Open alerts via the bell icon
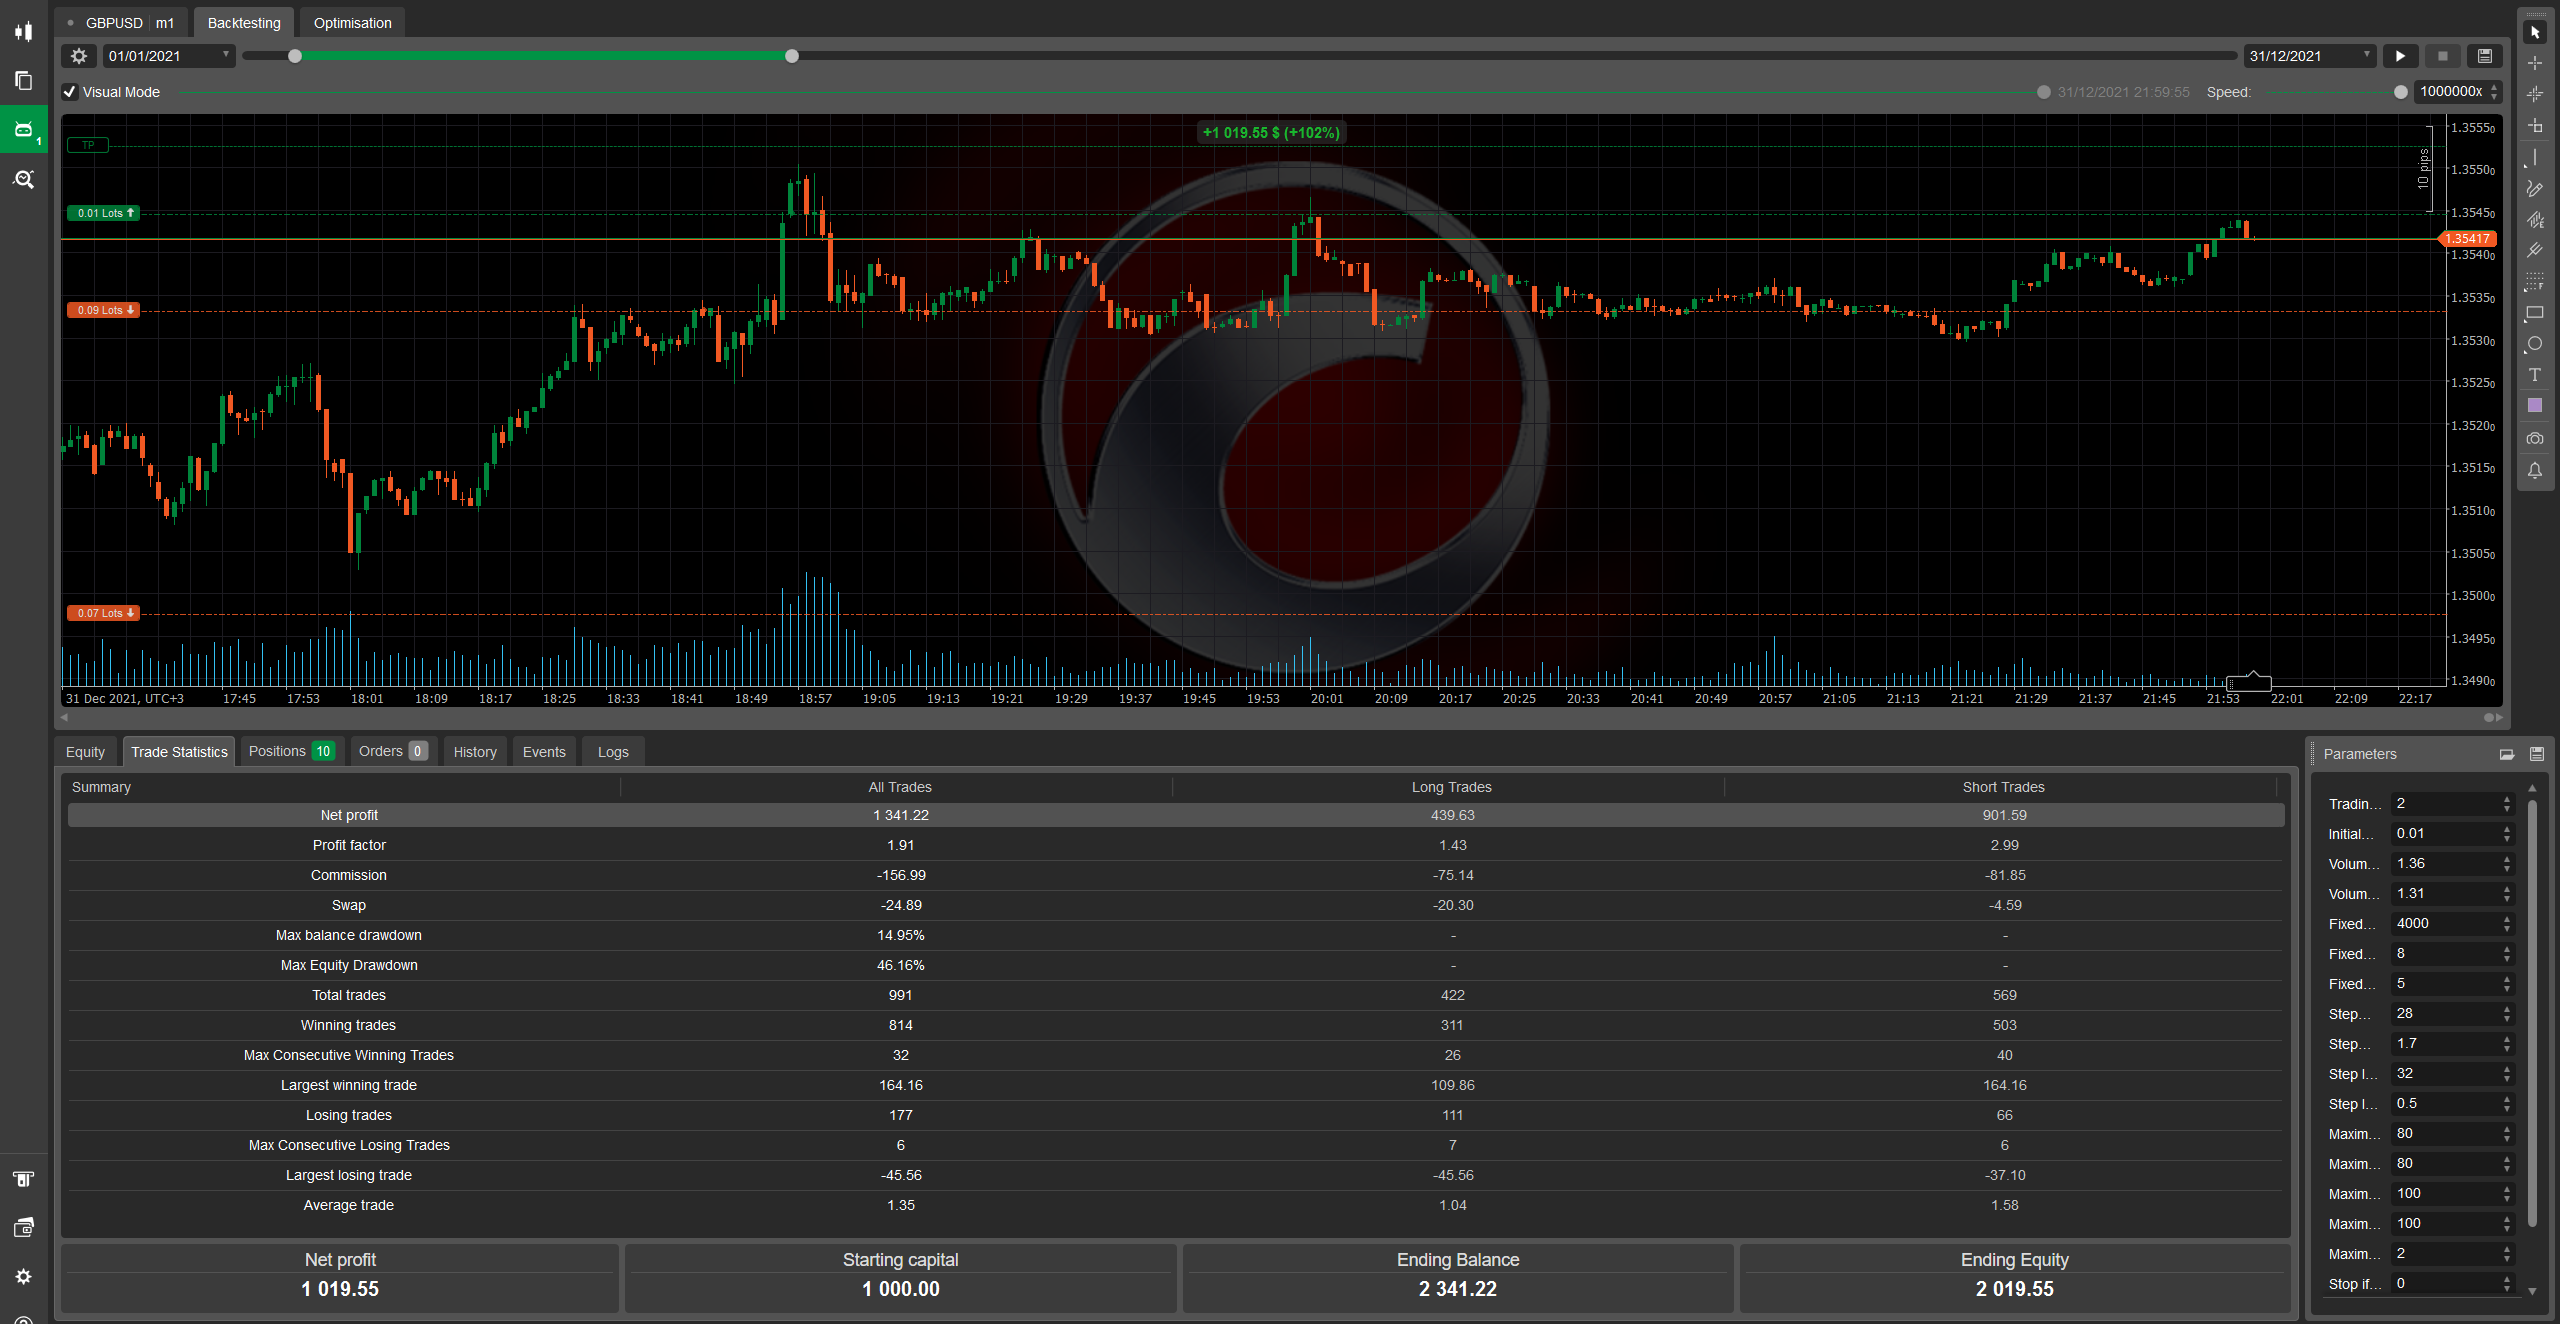 [x=2535, y=471]
